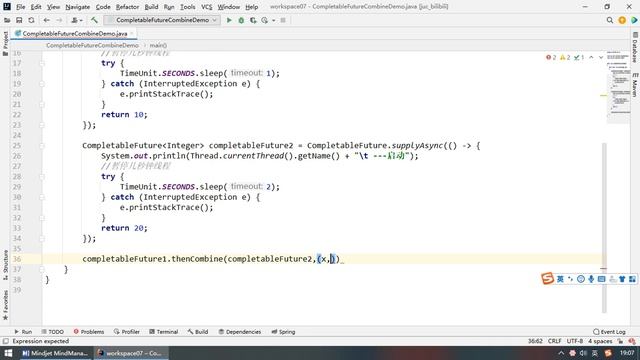Click the line:column position 36:62 indicator
The width and height of the screenshot is (640, 360).
(x=535, y=341)
